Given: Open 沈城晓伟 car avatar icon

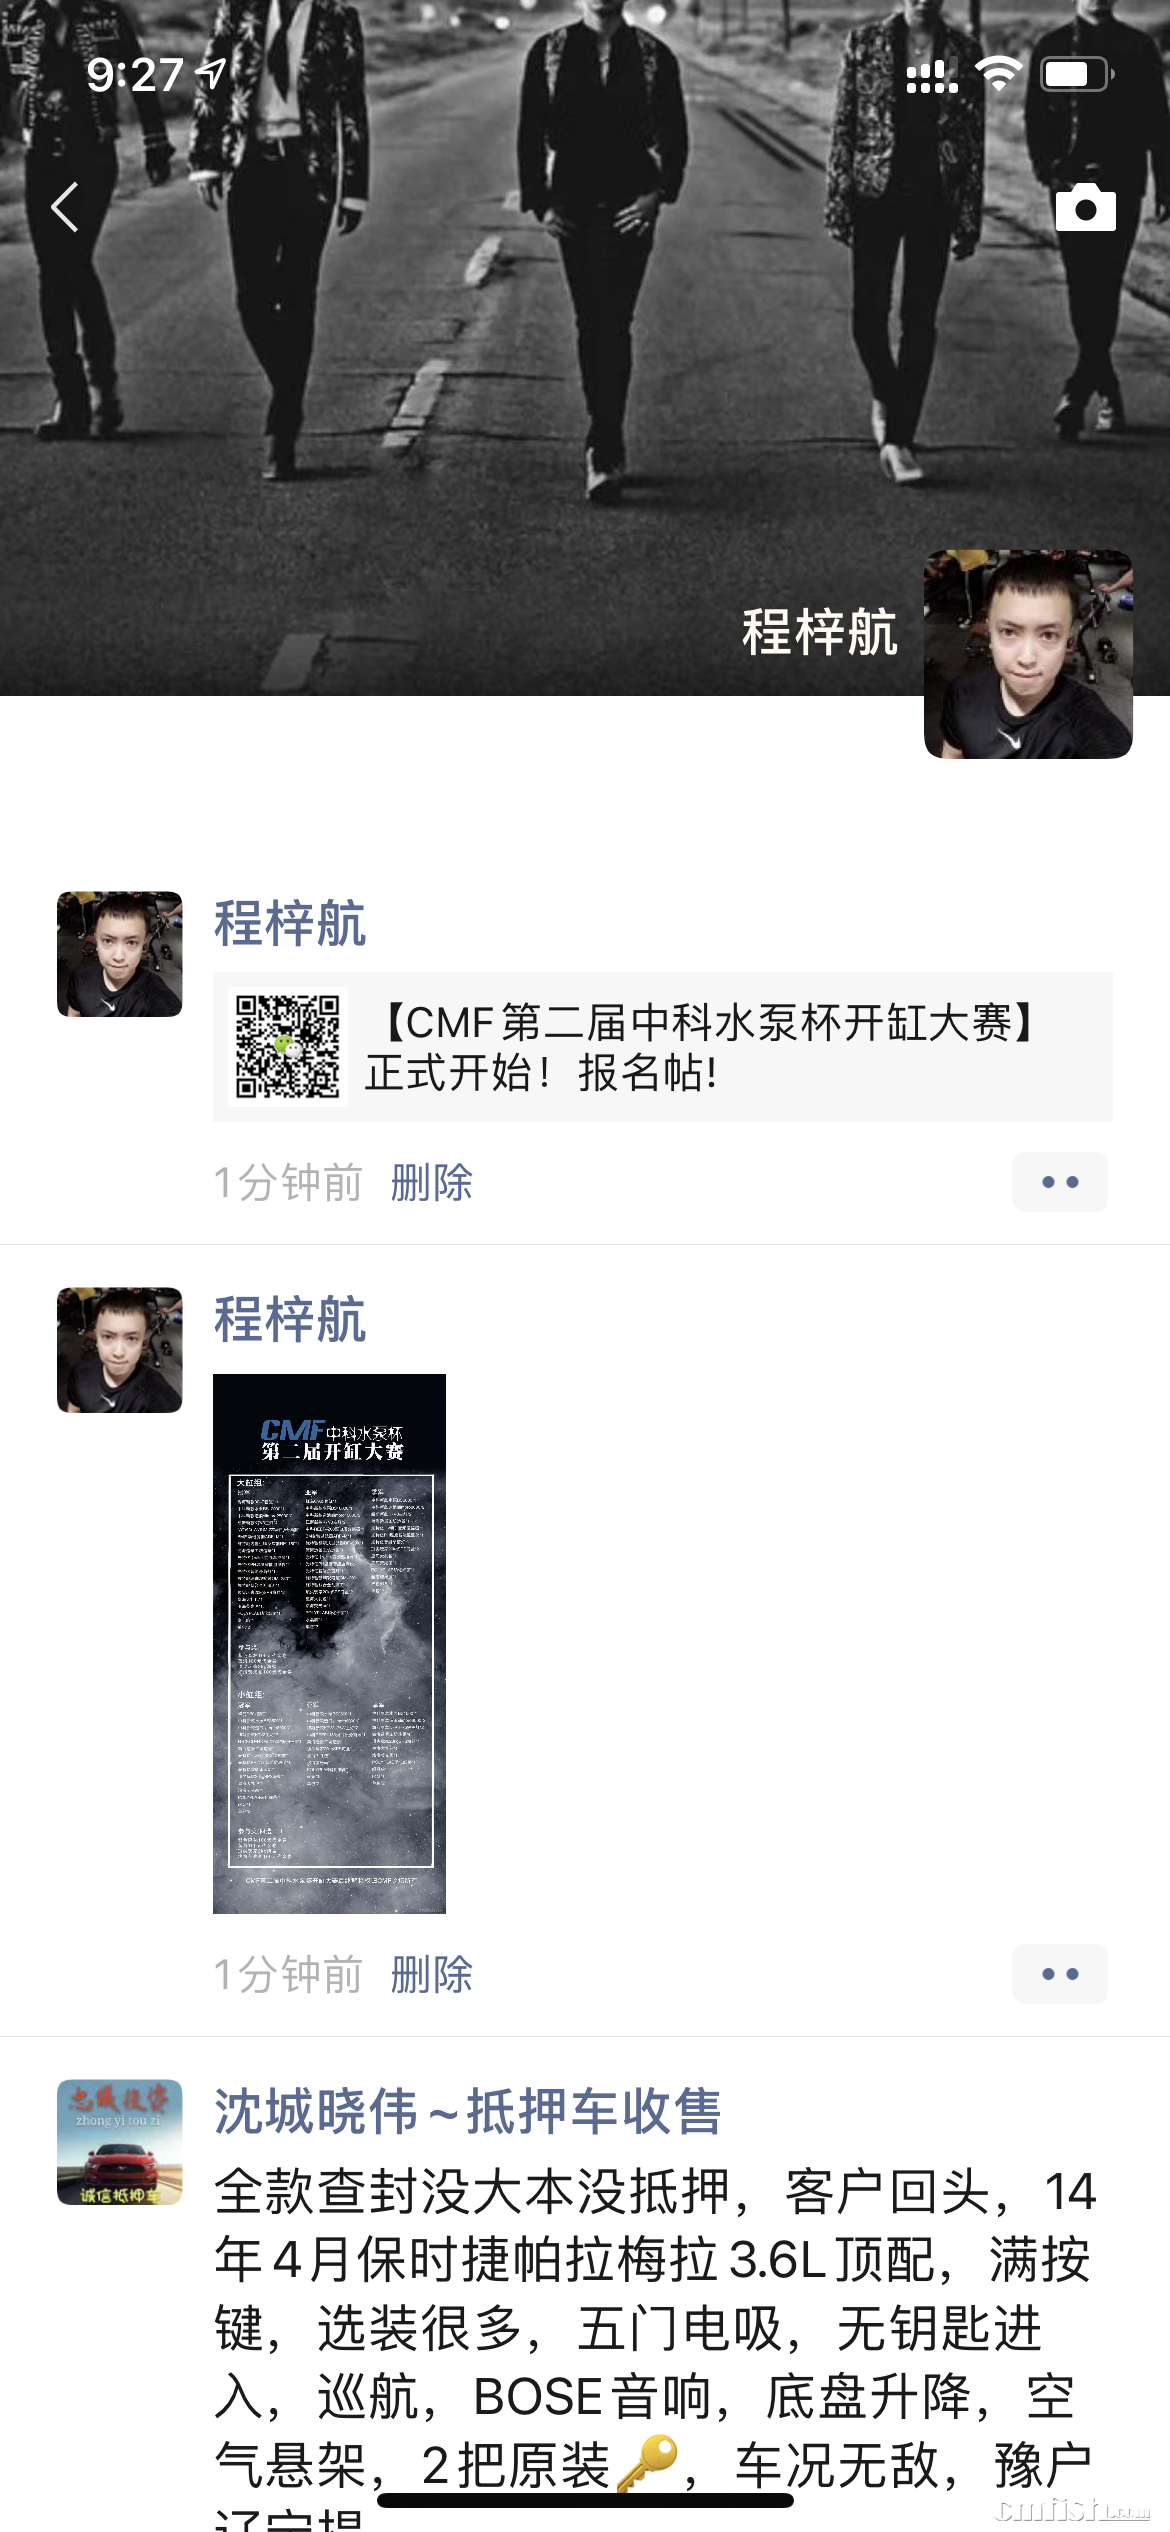Looking at the screenshot, I should (120, 2142).
